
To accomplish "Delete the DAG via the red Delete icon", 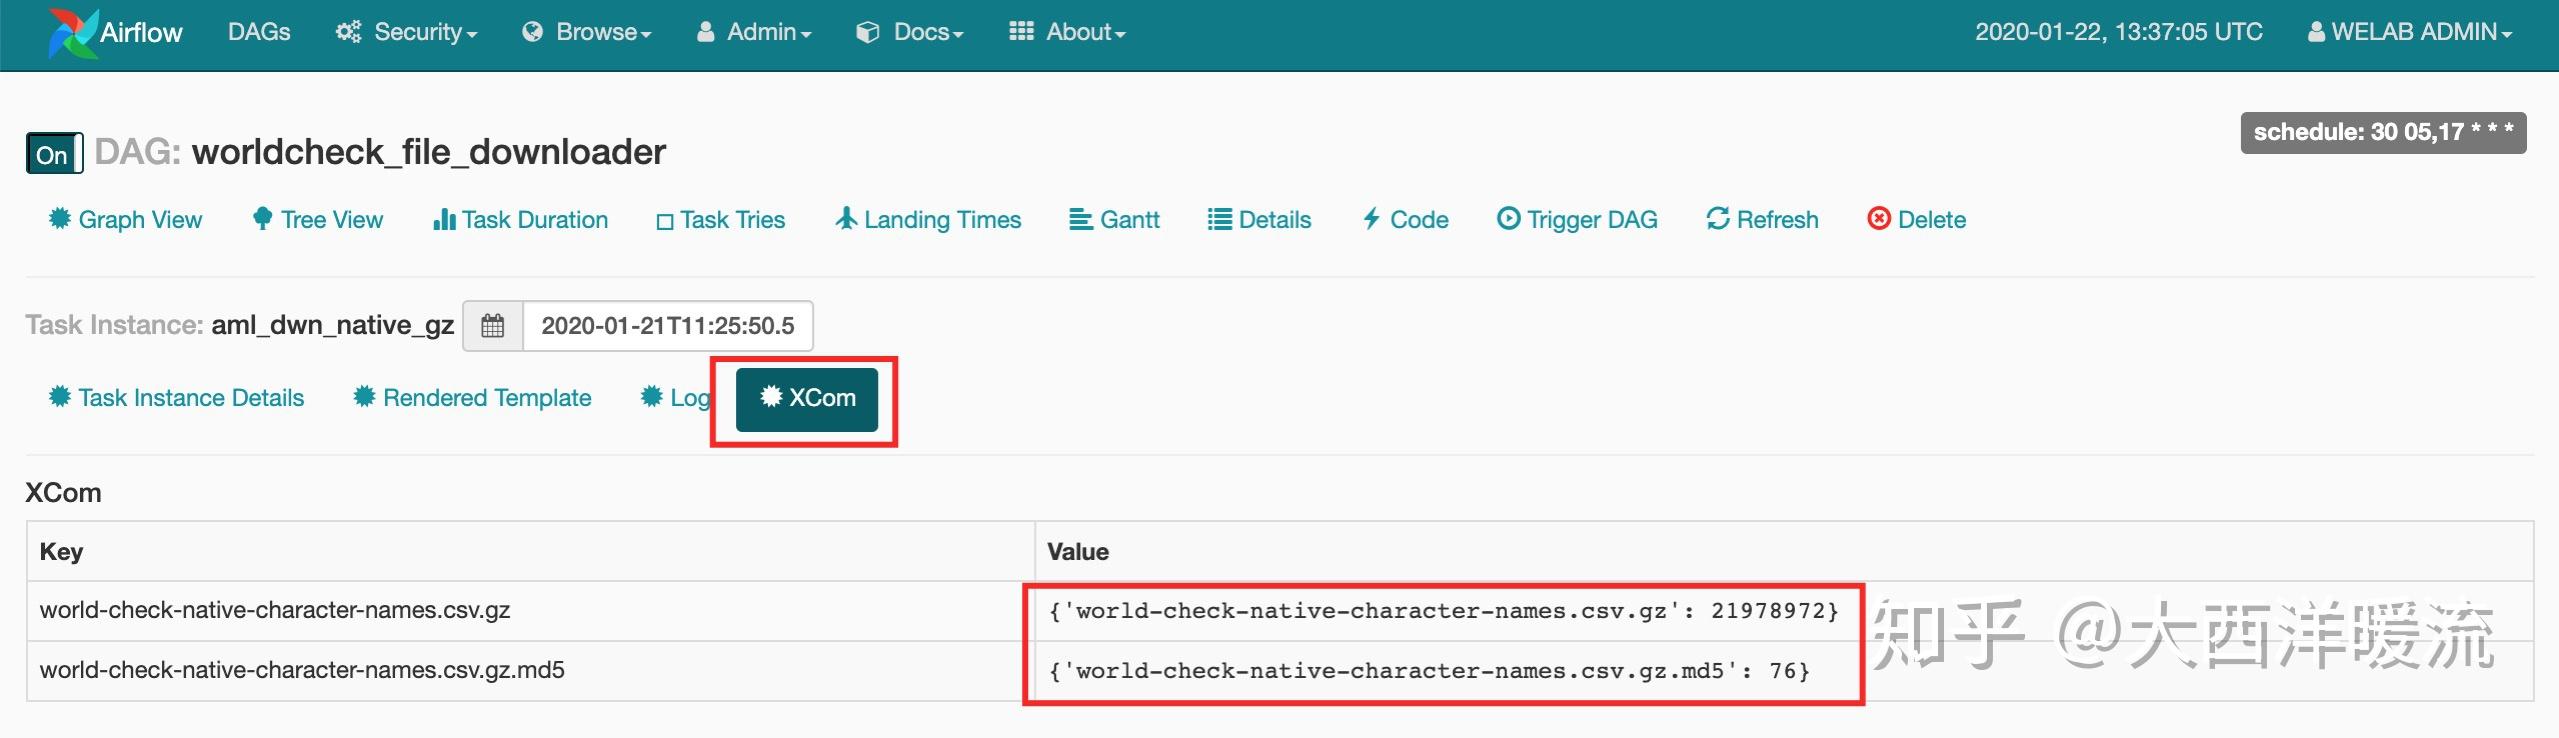I will (1879, 219).
